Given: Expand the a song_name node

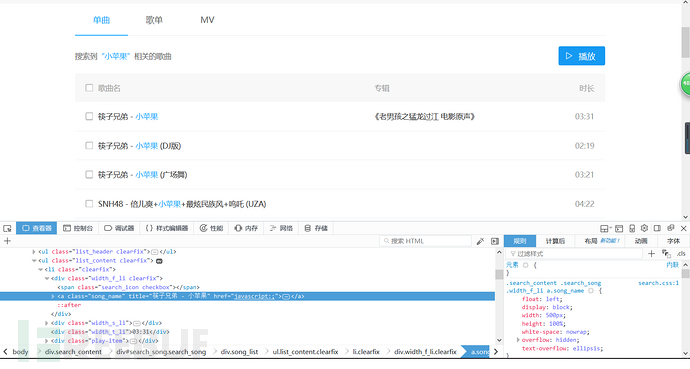Looking at the screenshot, I should click(53, 296).
